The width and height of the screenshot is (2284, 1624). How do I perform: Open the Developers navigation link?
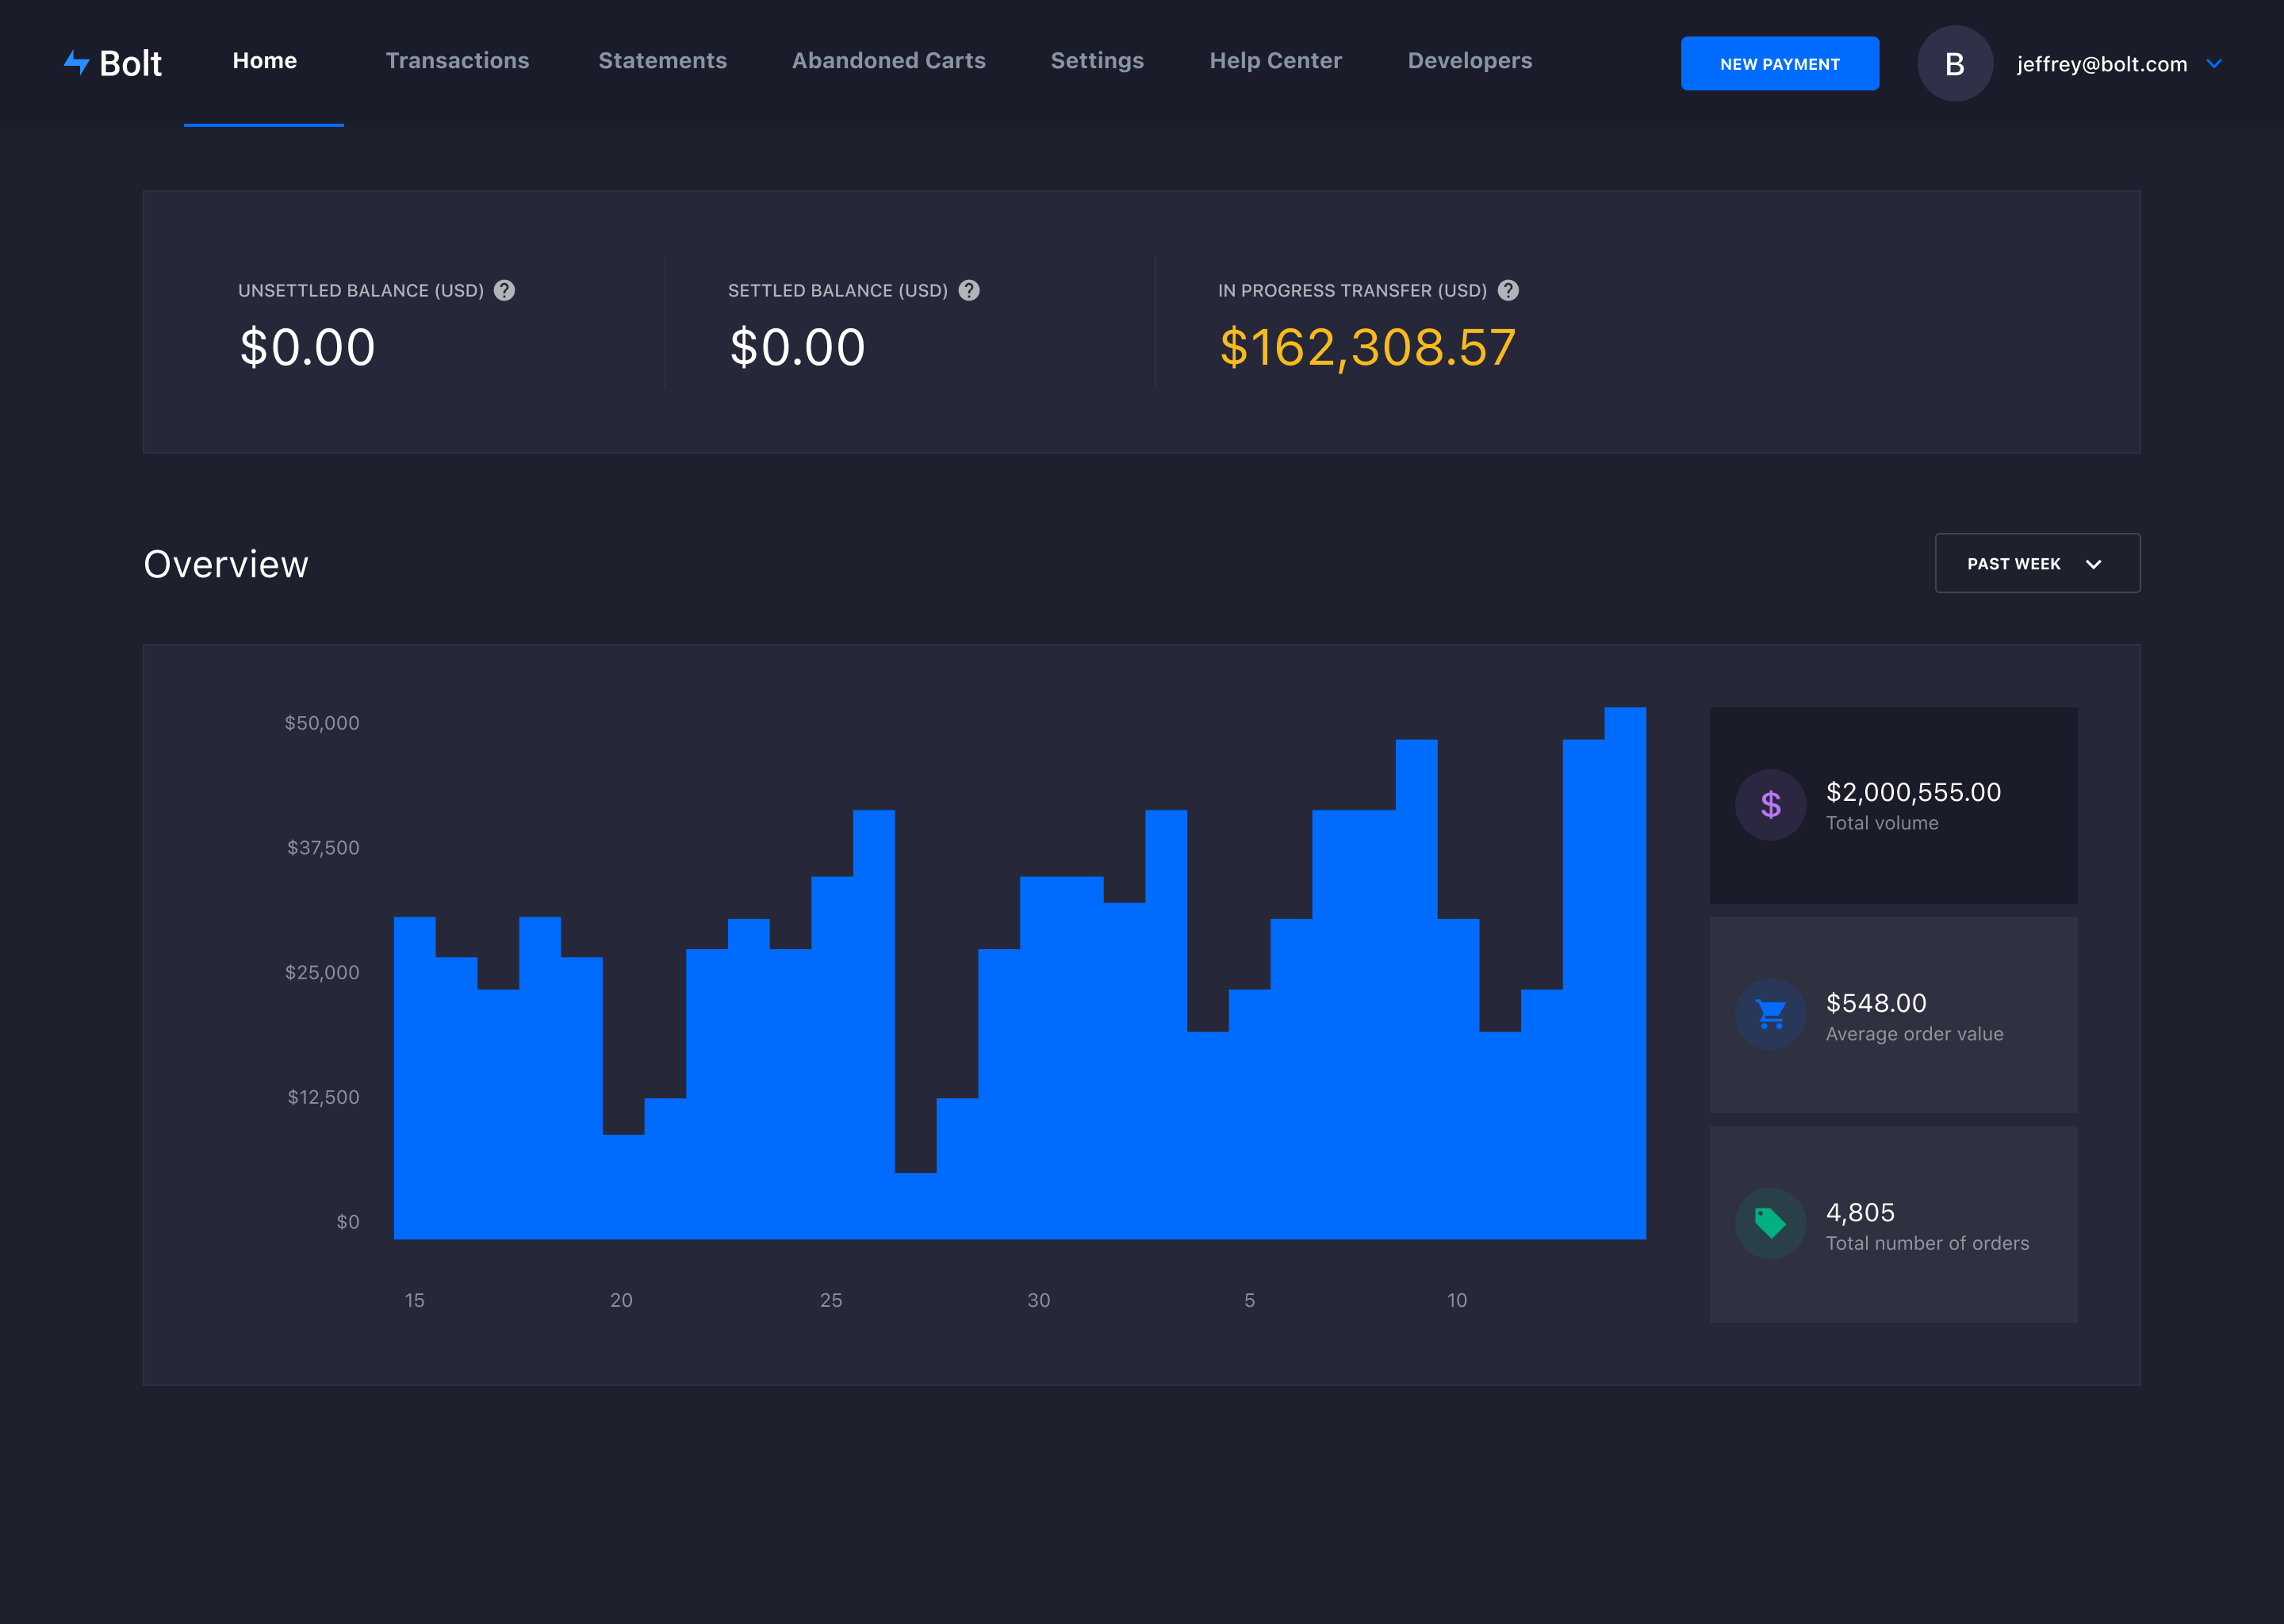point(1469,61)
